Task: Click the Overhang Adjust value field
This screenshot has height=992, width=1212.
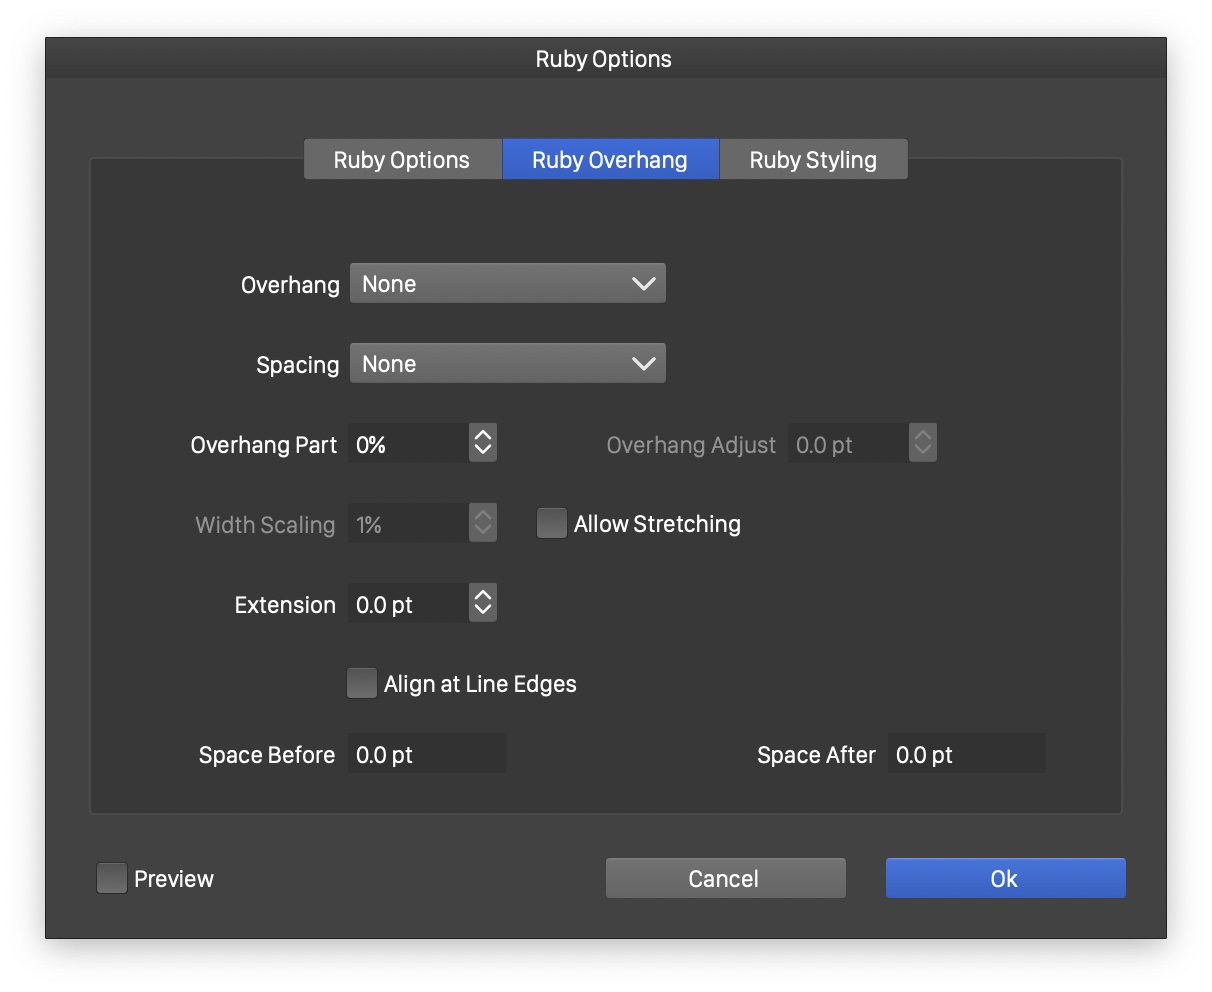Action: click(848, 444)
